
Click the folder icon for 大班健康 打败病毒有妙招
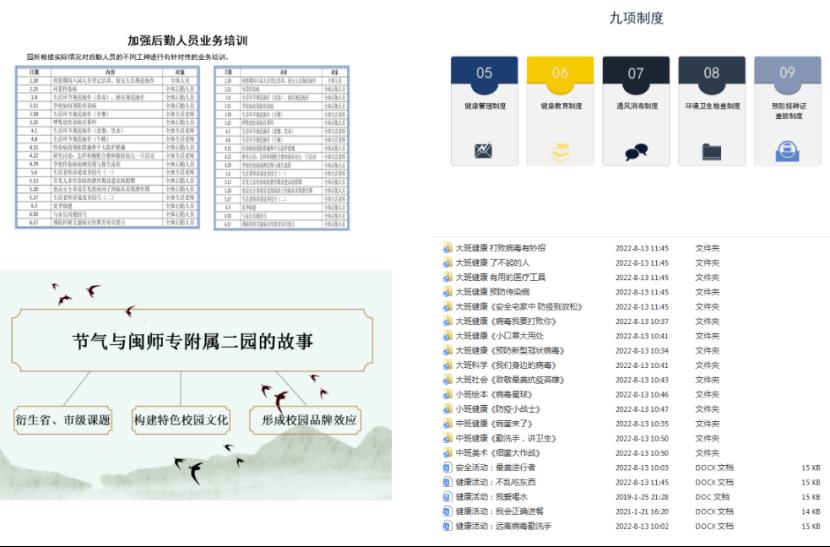[x=448, y=248]
